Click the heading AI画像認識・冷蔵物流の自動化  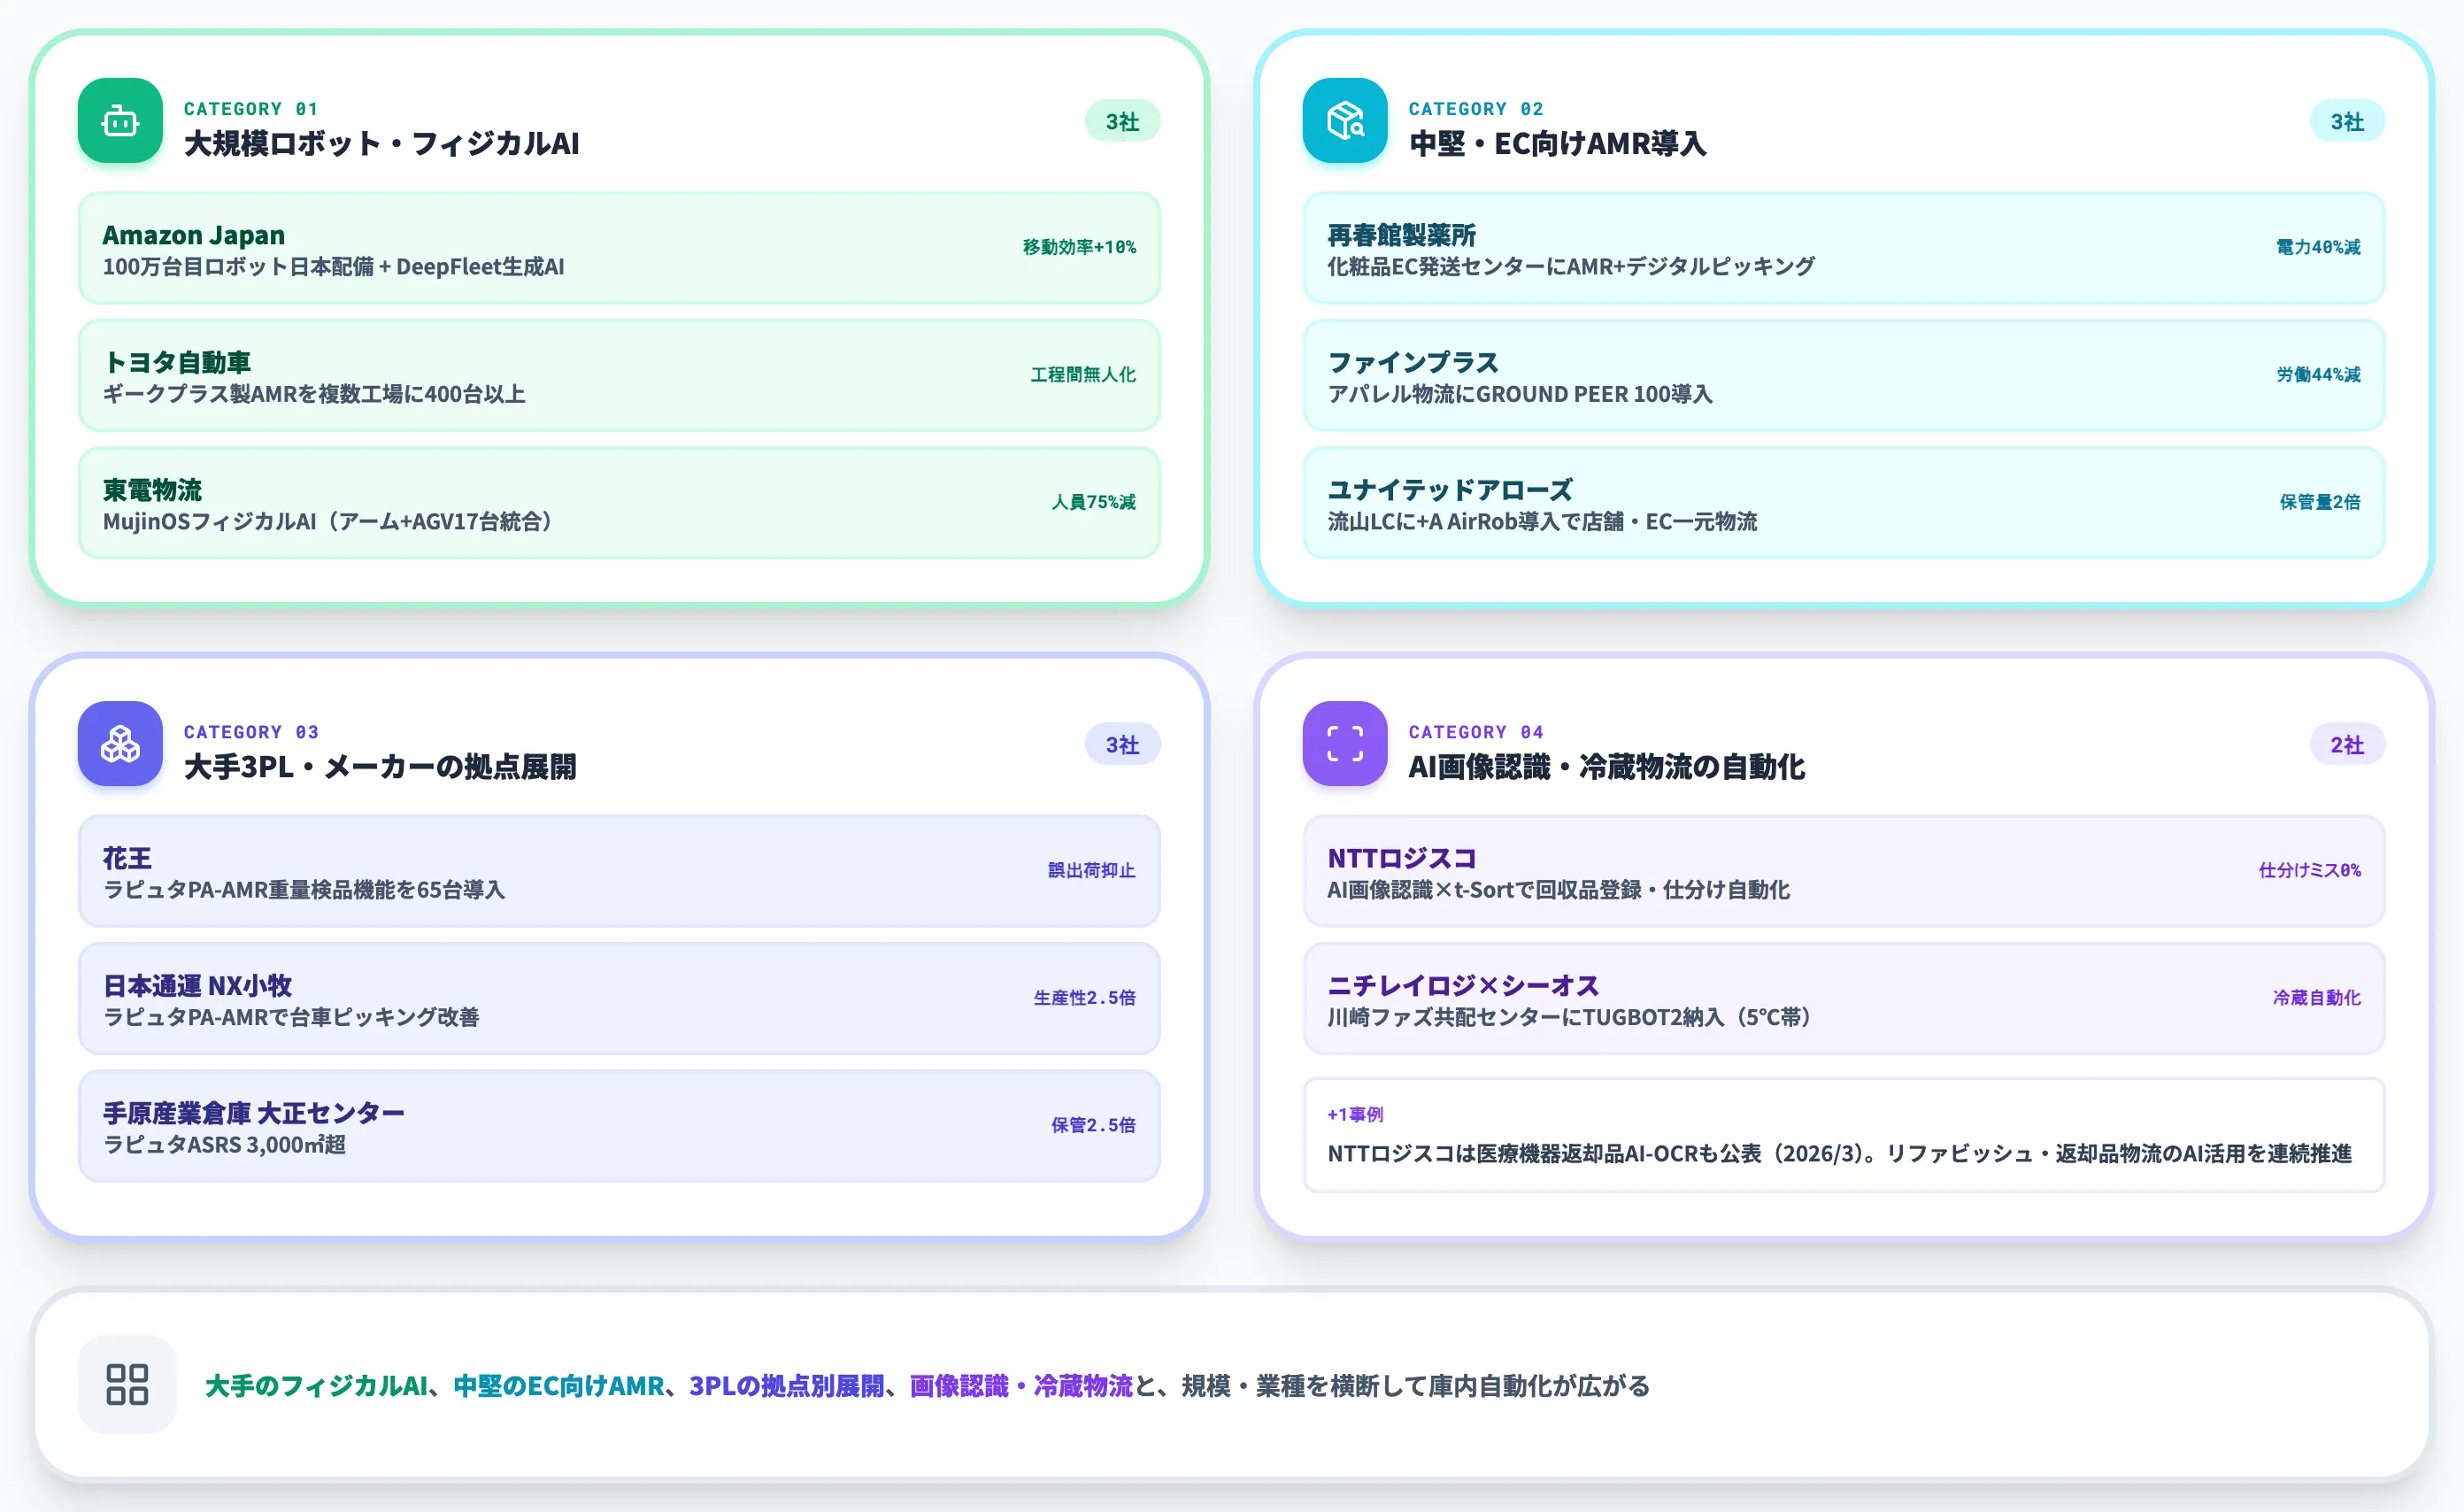point(1606,766)
